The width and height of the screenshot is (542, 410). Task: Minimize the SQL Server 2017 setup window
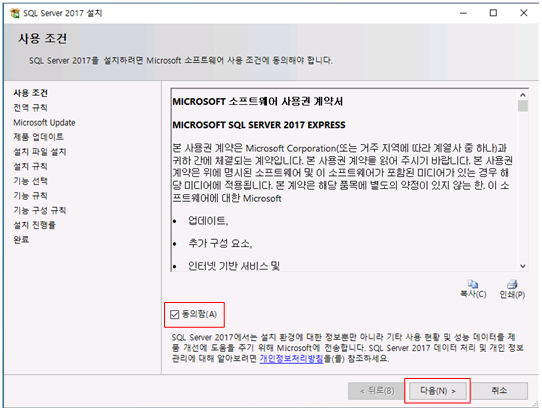point(463,13)
